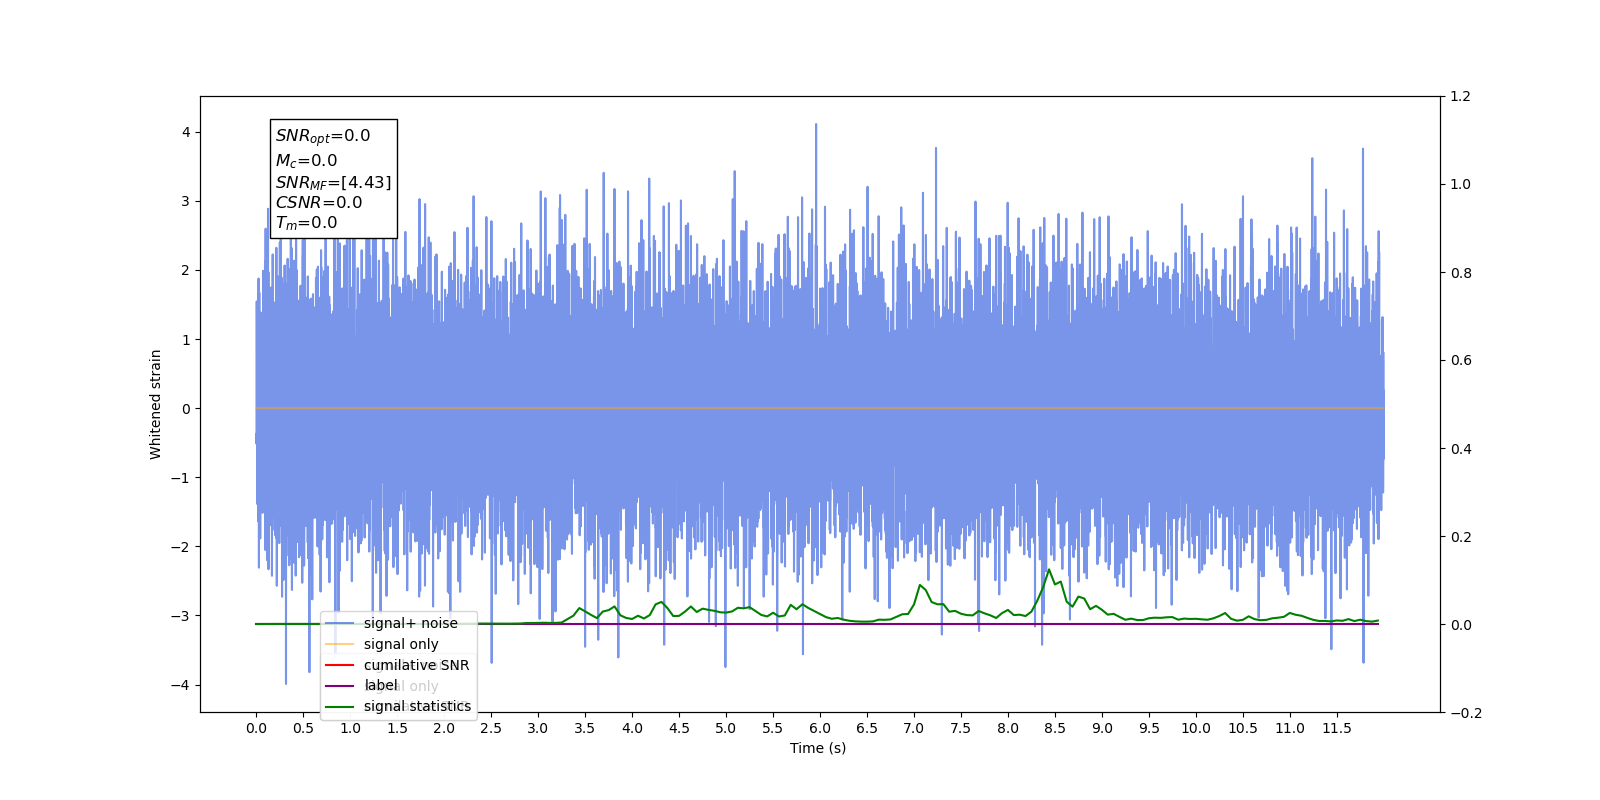Click the red line sample beside 'cumilative SNR'

coord(340,665)
